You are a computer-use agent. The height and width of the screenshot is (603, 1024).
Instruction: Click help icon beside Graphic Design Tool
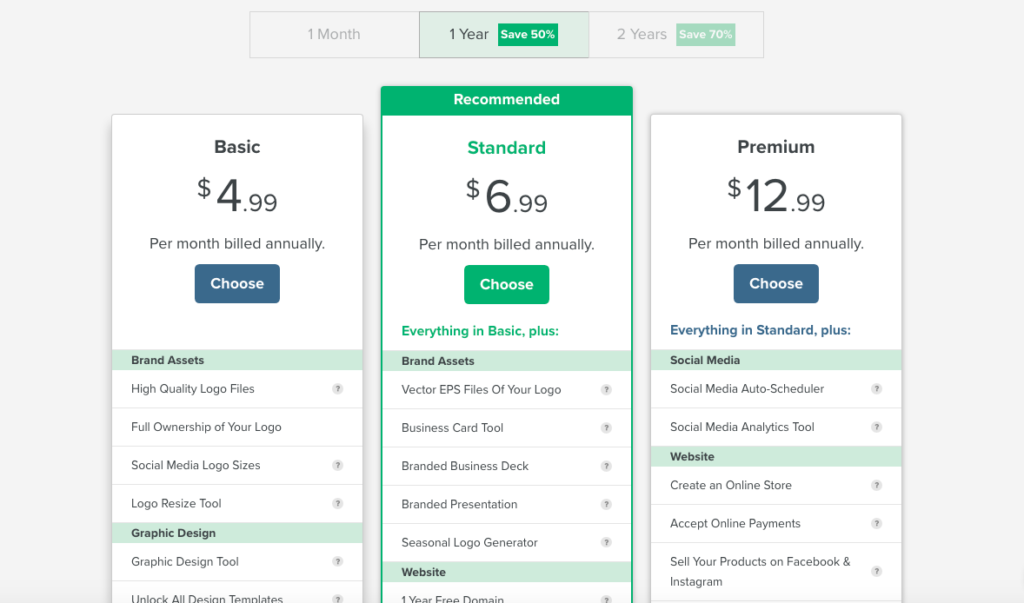pyautogui.click(x=337, y=562)
